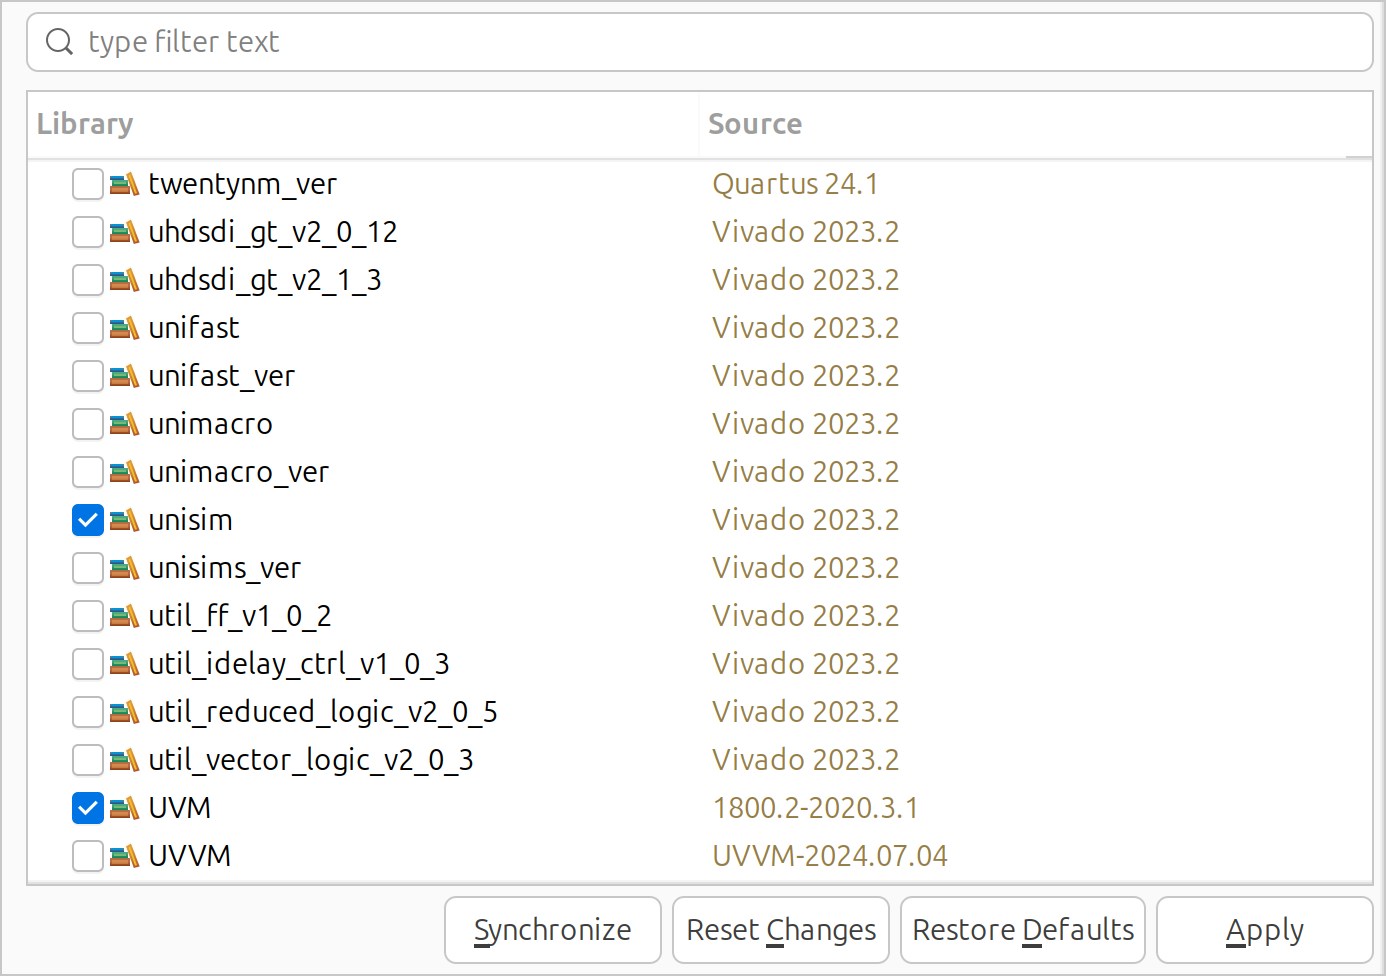Enable the twentynm_ver library checkbox
Image resolution: width=1386 pixels, height=976 pixels.
tap(88, 184)
